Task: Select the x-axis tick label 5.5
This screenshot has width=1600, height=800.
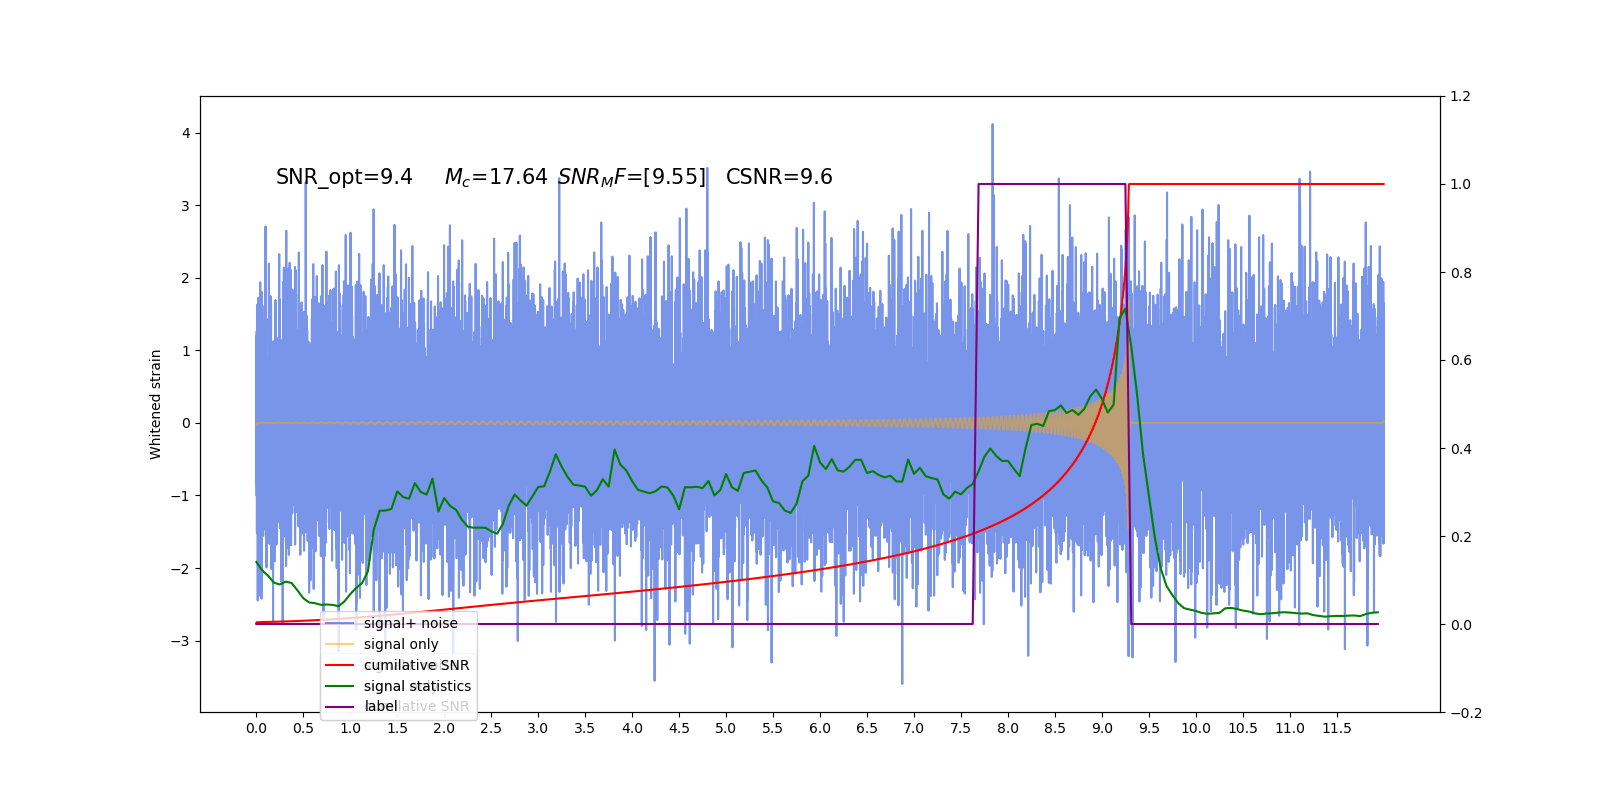Action: tap(773, 728)
